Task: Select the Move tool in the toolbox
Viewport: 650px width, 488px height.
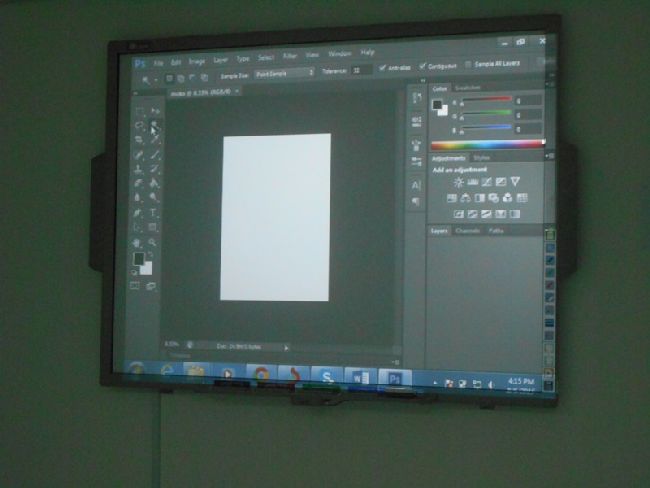Action: tap(154, 112)
